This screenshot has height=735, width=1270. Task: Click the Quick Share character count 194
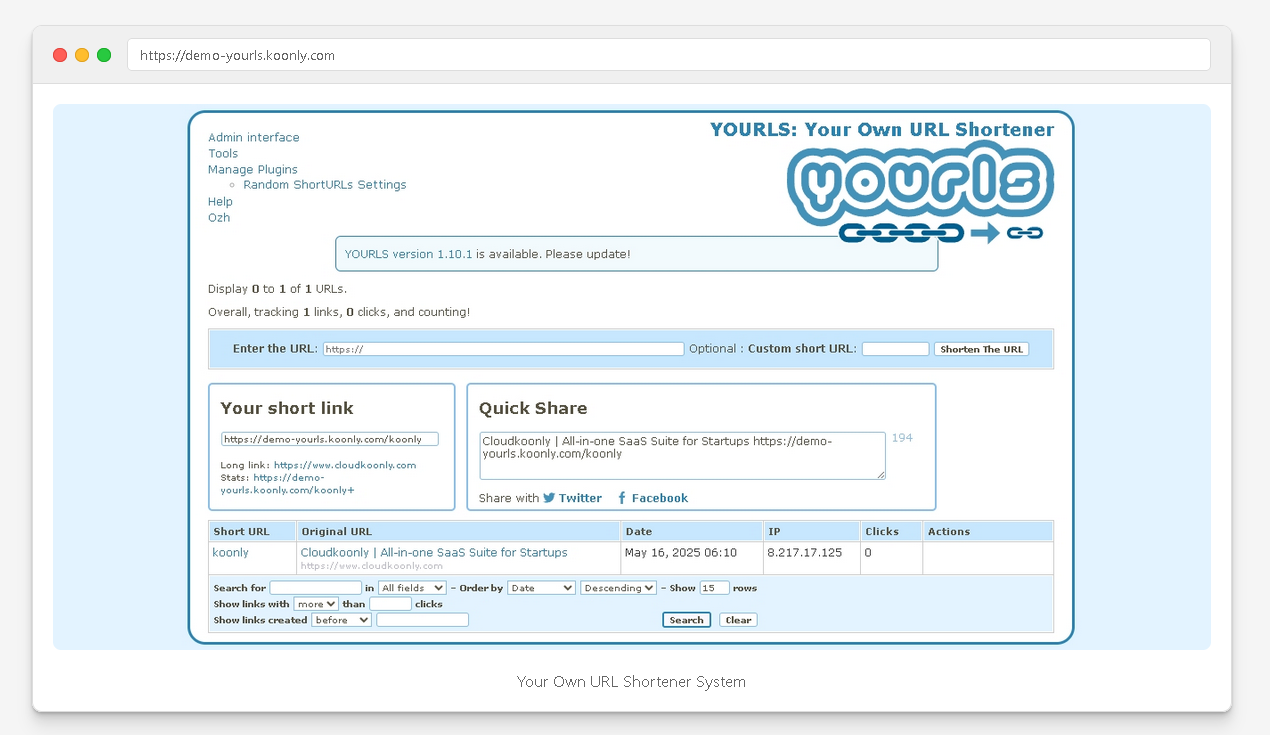902,438
